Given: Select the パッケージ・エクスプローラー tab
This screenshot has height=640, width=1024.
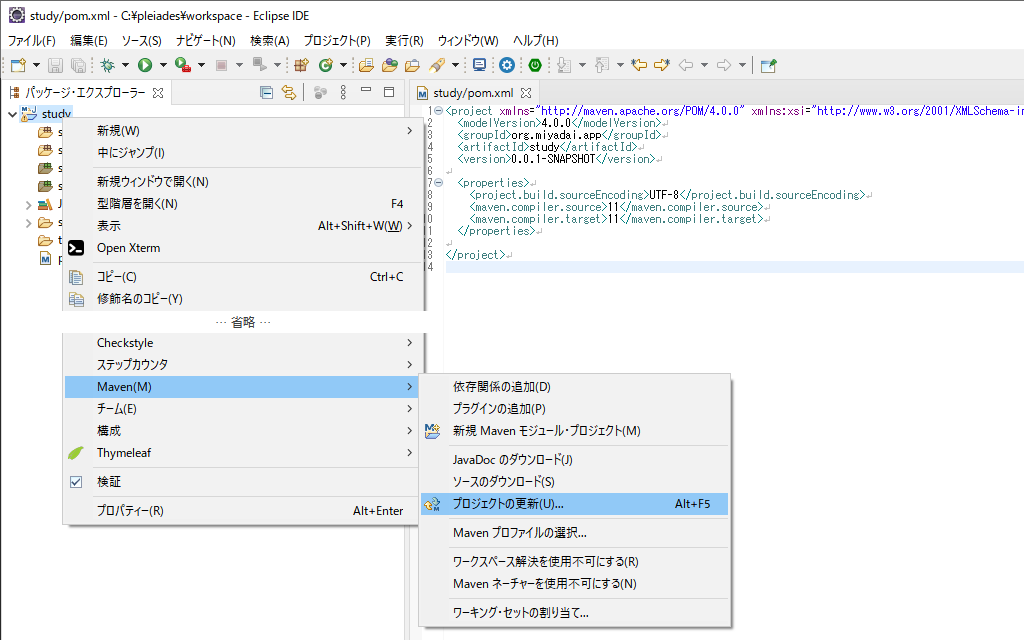Looking at the screenshot, I should (85, 93).
